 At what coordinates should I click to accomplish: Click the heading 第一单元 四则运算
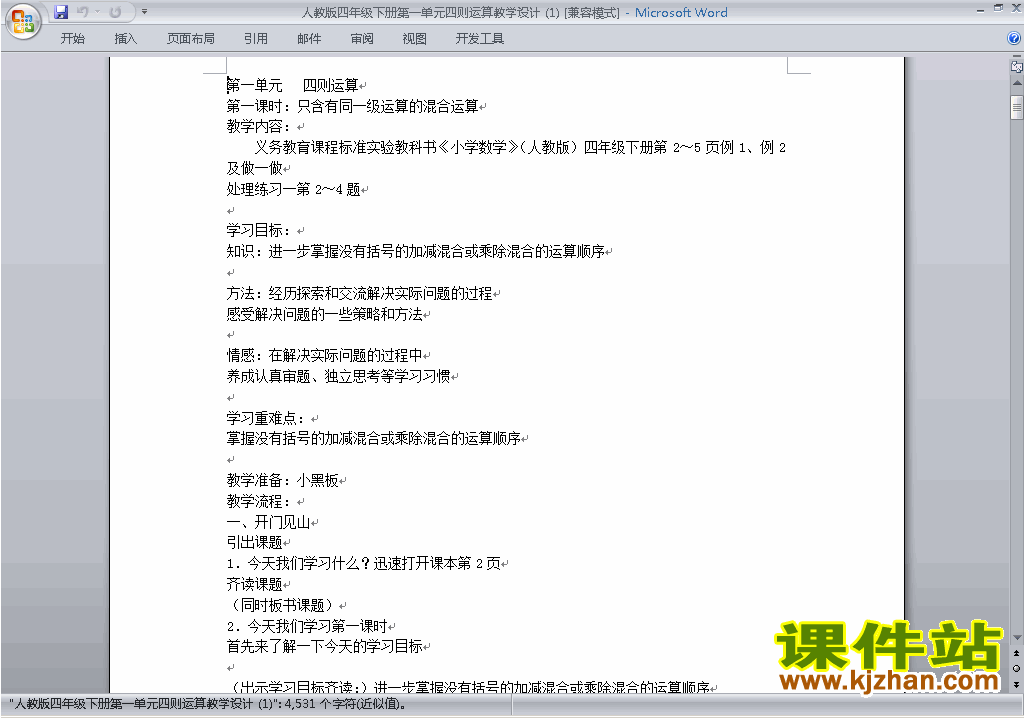293,86
